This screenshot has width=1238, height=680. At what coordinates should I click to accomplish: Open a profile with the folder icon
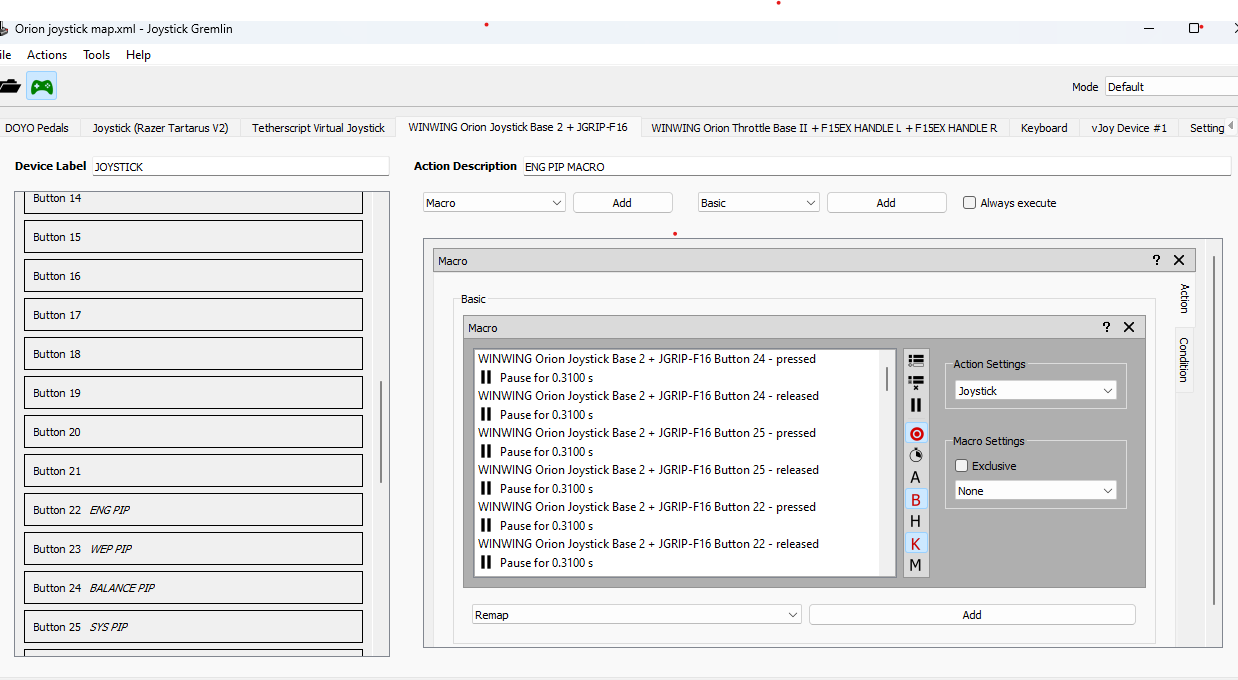9,86
